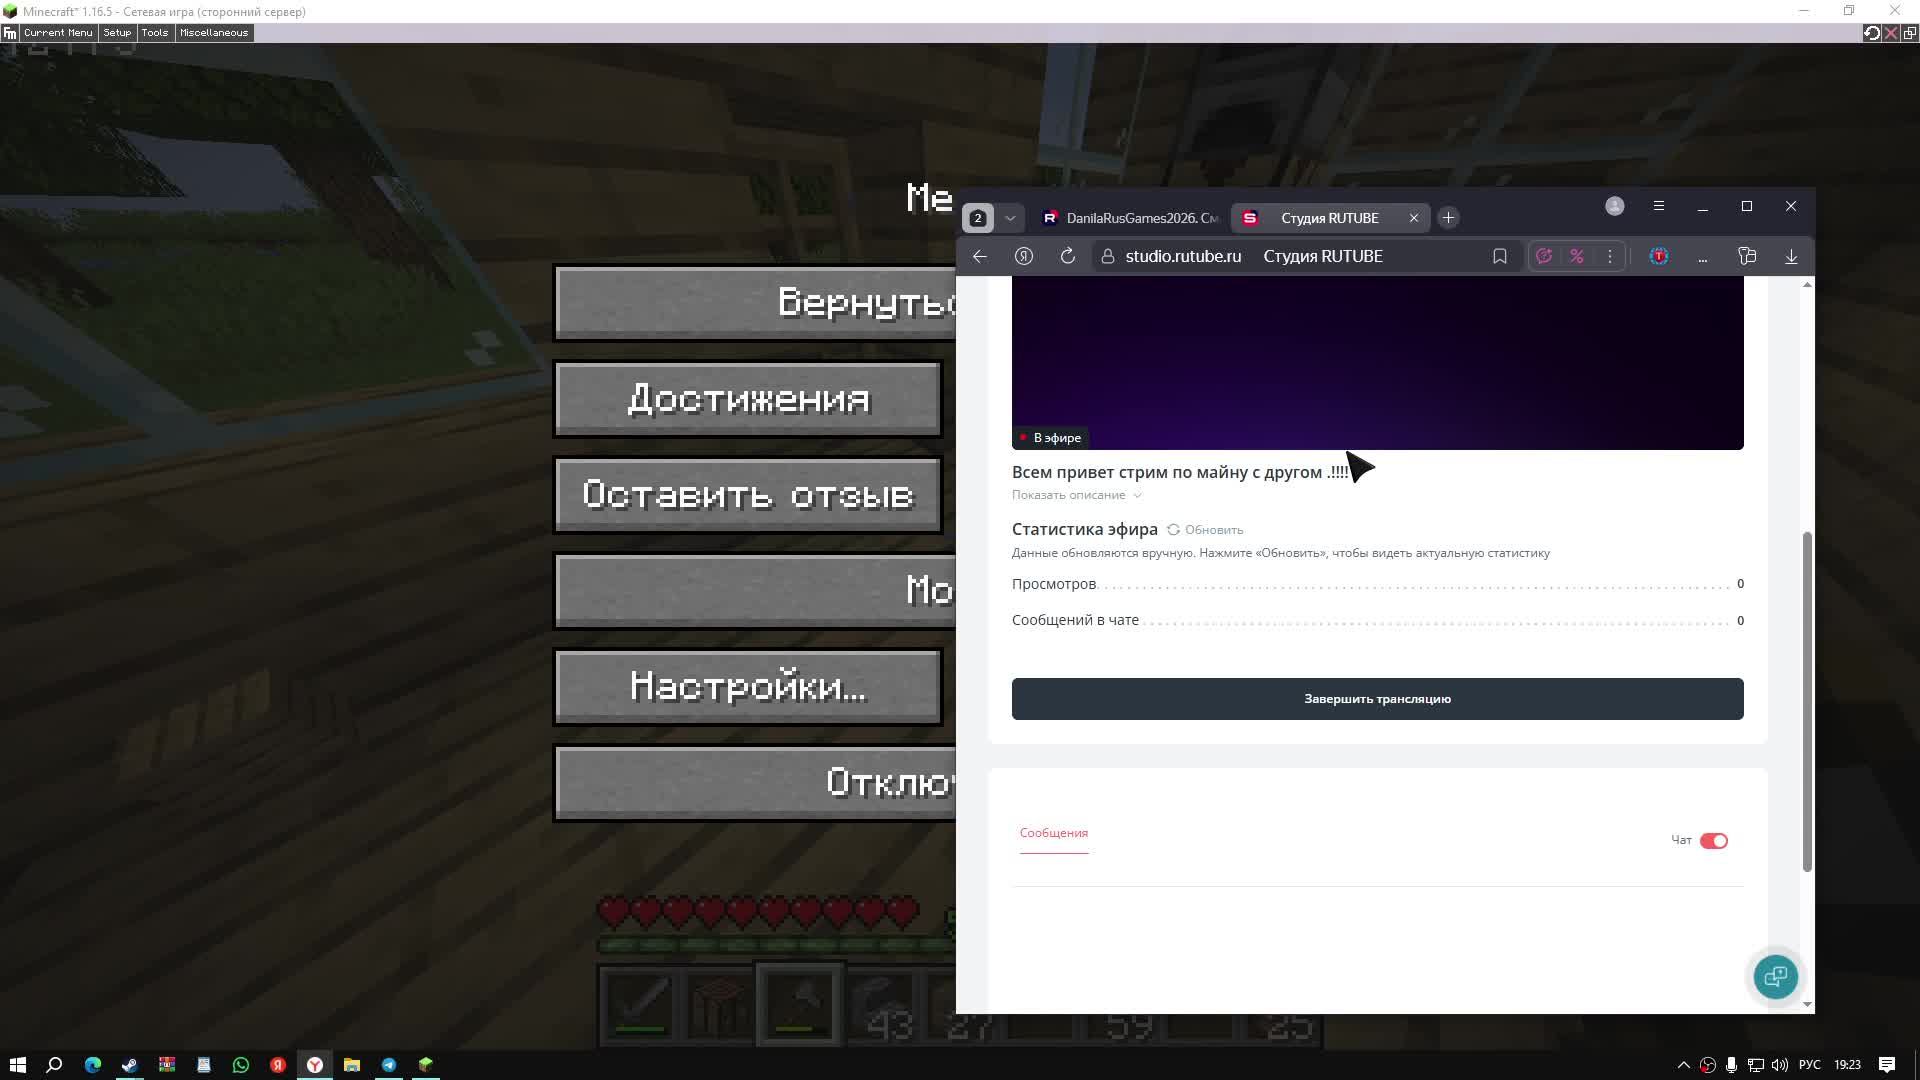1920x1080 pixels.
Task: Open Telegram from the taskbar
Action: click(x=389, y=1065)
